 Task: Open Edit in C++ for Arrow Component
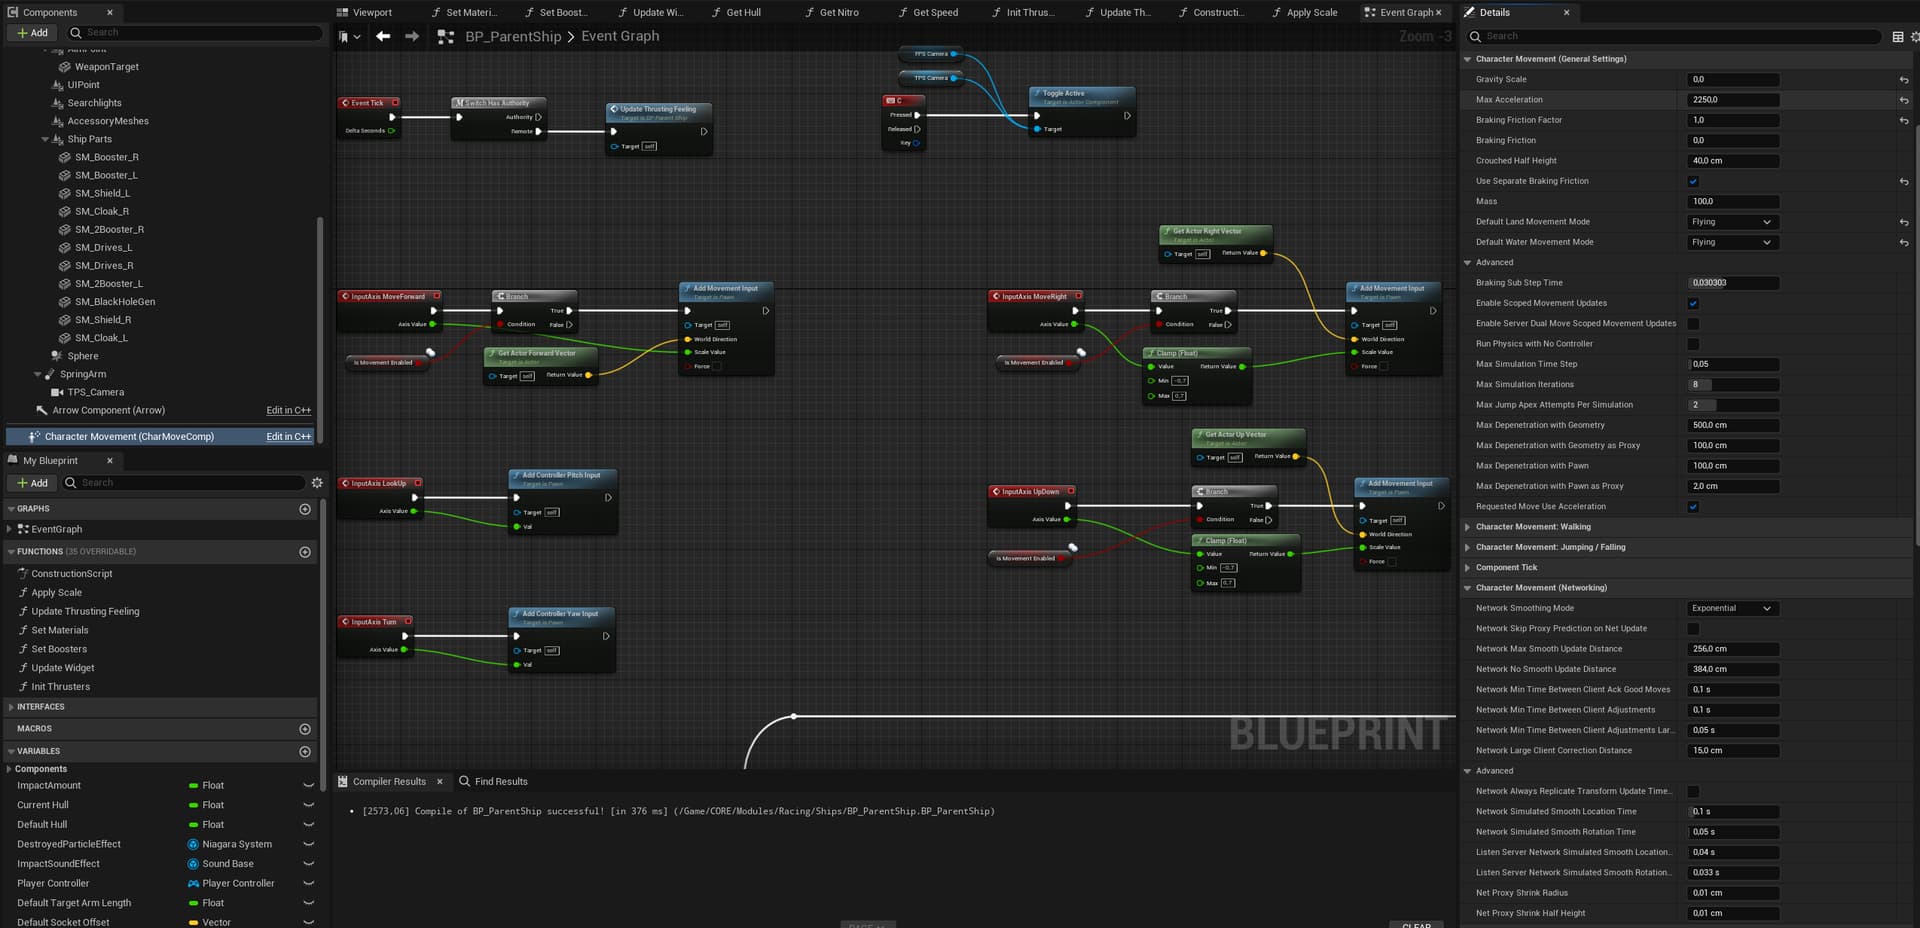click(x=289, y=411)
